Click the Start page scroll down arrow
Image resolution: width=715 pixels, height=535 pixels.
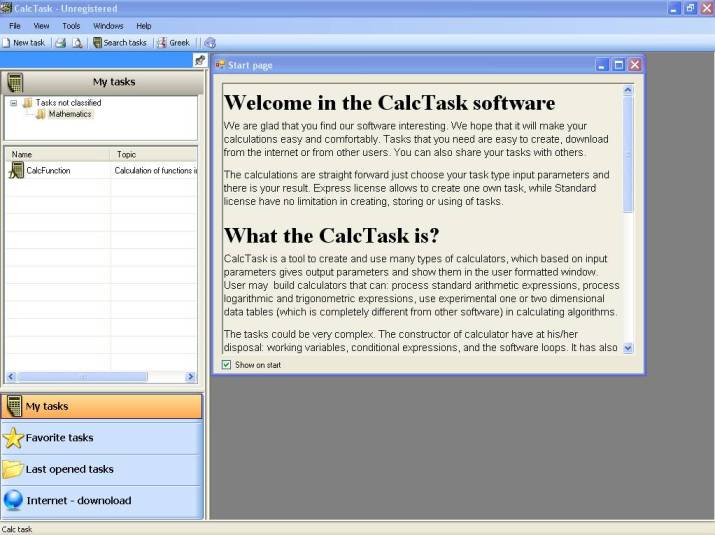coord(628,348)
